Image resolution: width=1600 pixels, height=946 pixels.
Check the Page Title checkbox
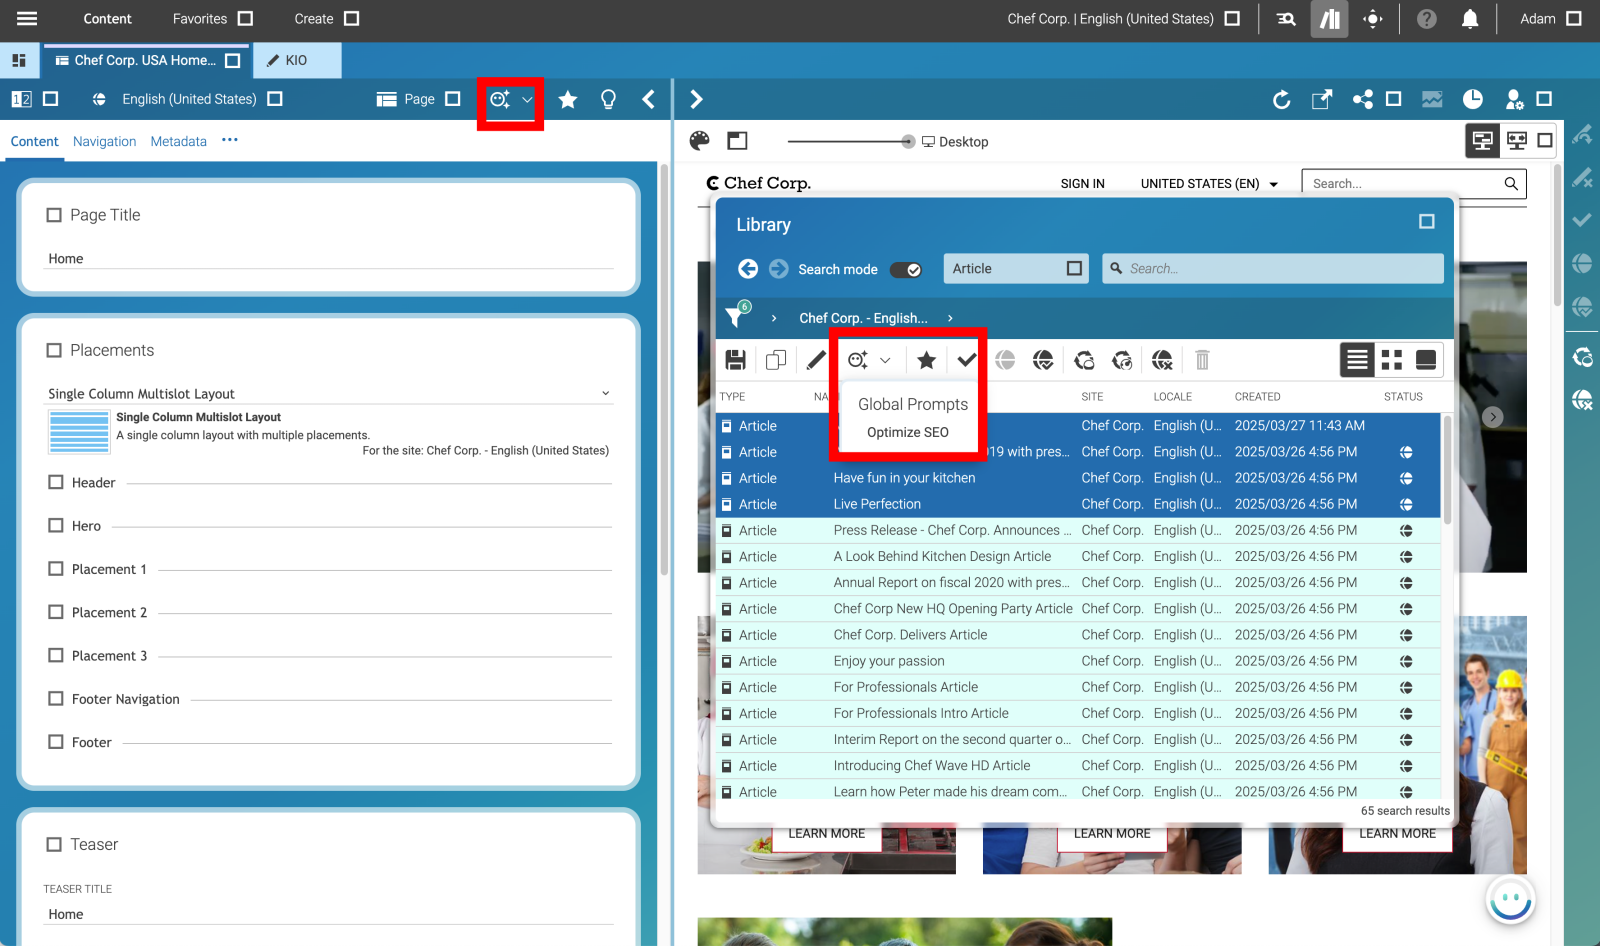point(54,214)
